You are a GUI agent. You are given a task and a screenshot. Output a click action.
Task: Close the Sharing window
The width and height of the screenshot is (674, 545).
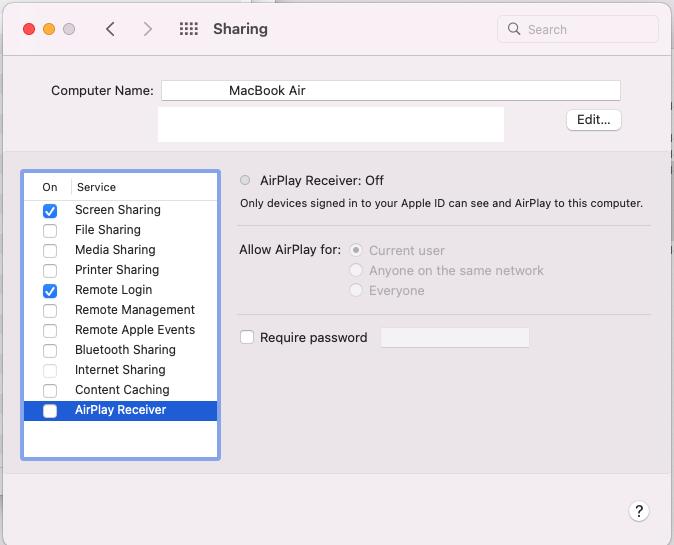29,29
